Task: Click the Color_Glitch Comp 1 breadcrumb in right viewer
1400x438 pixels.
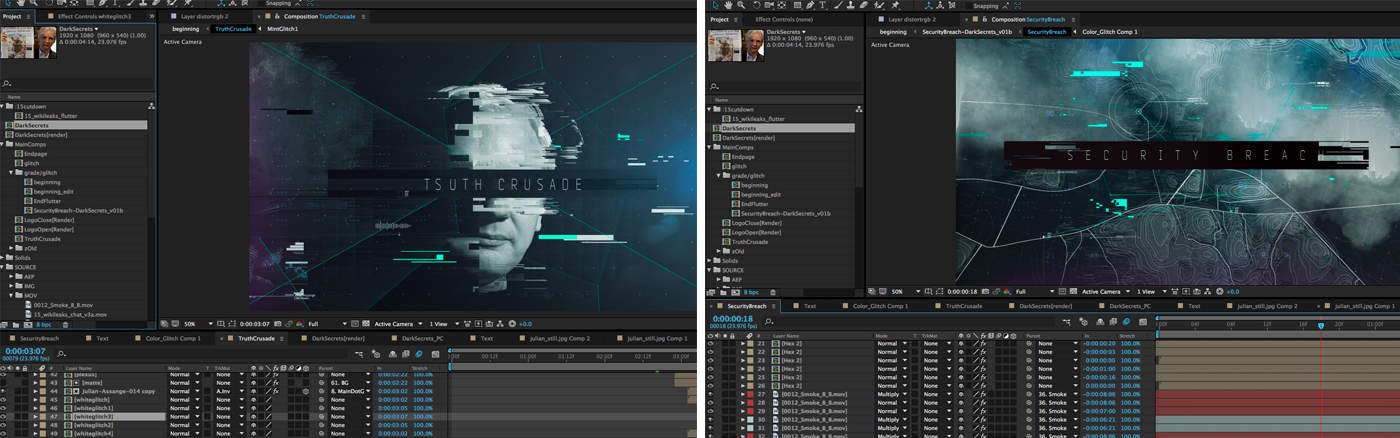Action: [1110, 31]
